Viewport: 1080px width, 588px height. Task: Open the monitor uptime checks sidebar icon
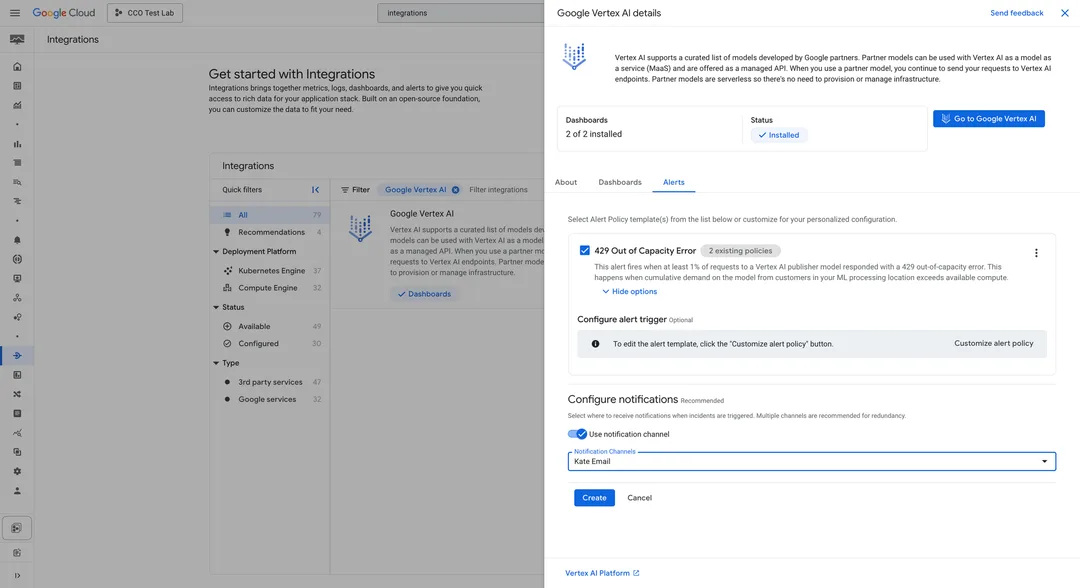pos(17,279)
